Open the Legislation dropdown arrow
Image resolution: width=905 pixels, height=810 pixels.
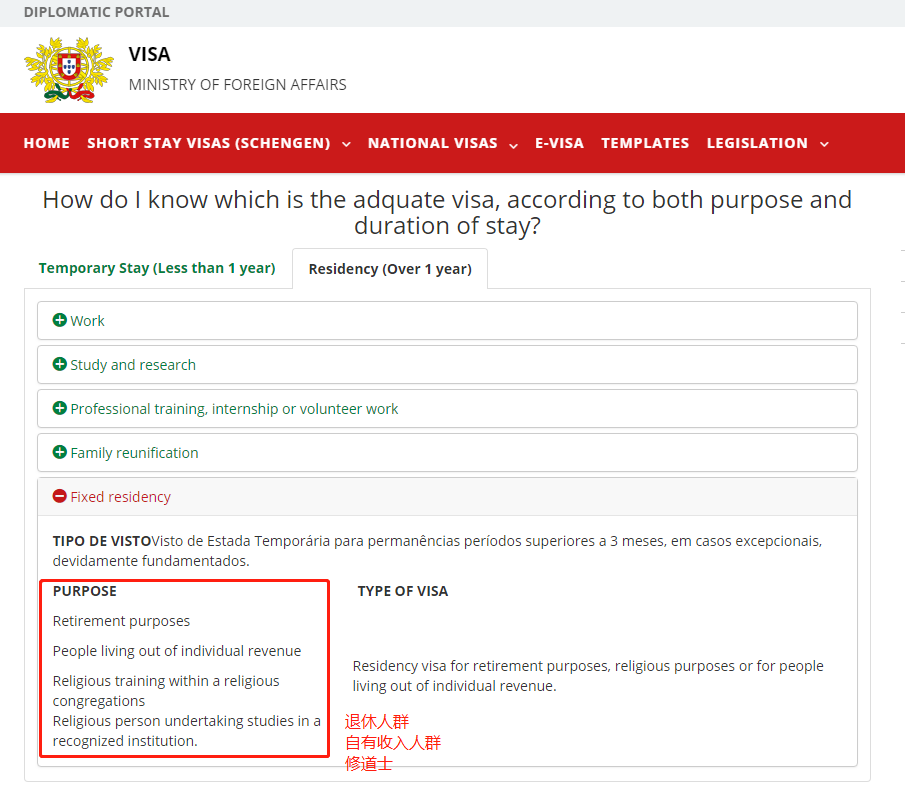tap(824, 144)
